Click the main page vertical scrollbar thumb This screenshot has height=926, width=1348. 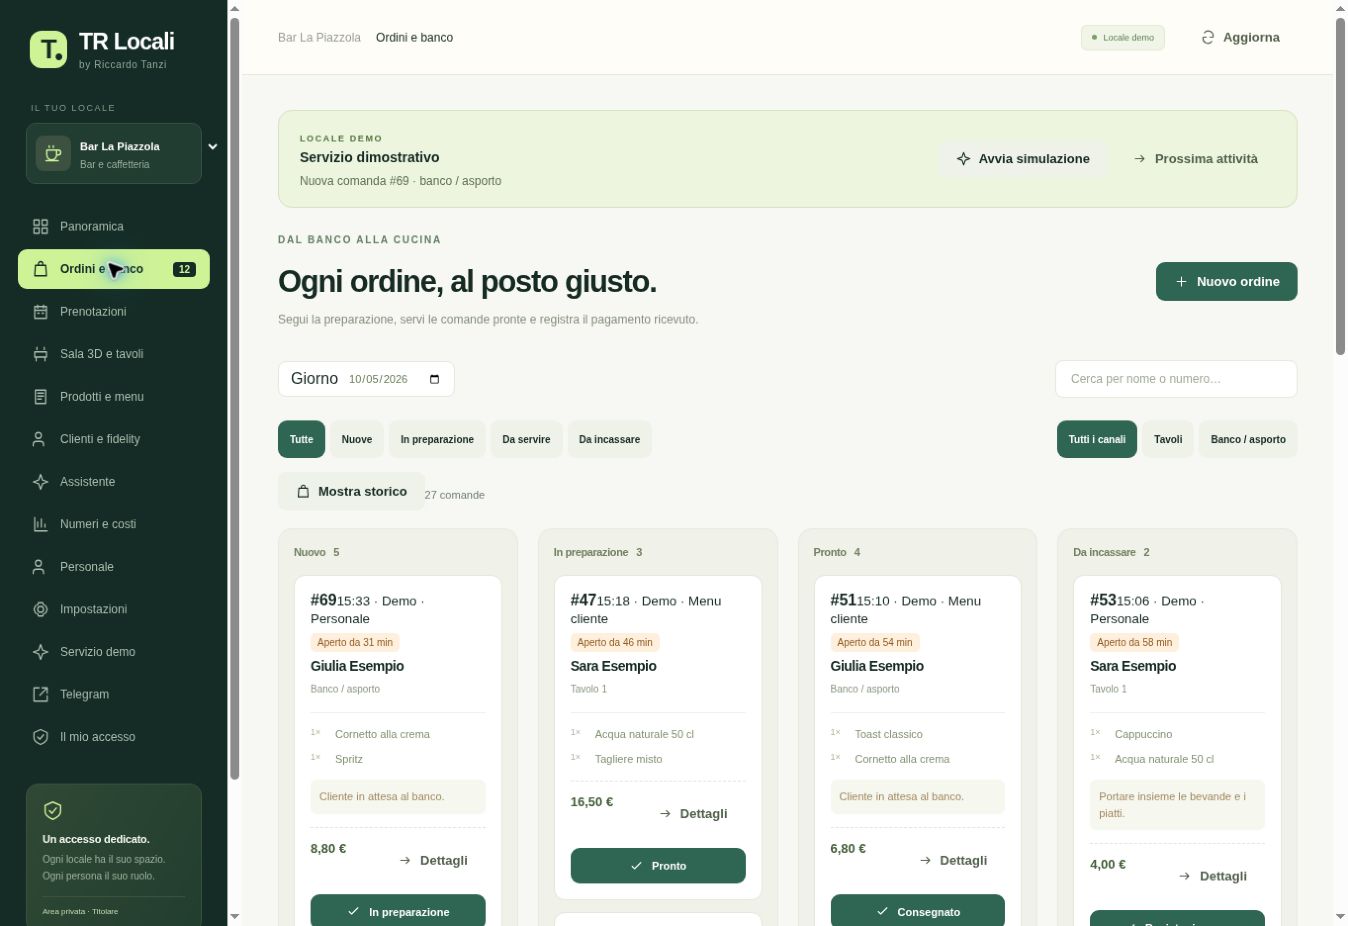[x=1341, y=186]
